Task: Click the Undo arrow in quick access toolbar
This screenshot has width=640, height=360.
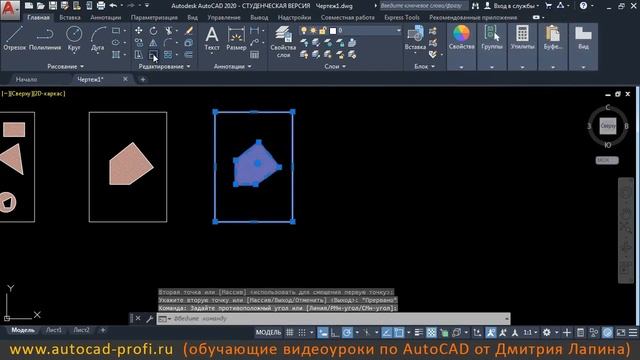Action: tap(113, 6)
